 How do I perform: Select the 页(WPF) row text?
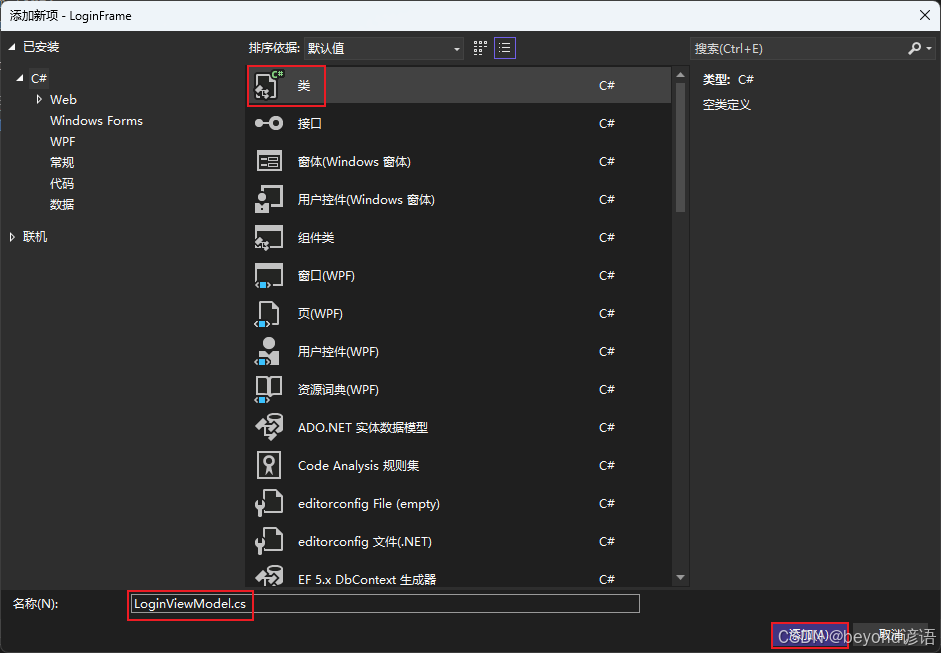coord(320,313)
